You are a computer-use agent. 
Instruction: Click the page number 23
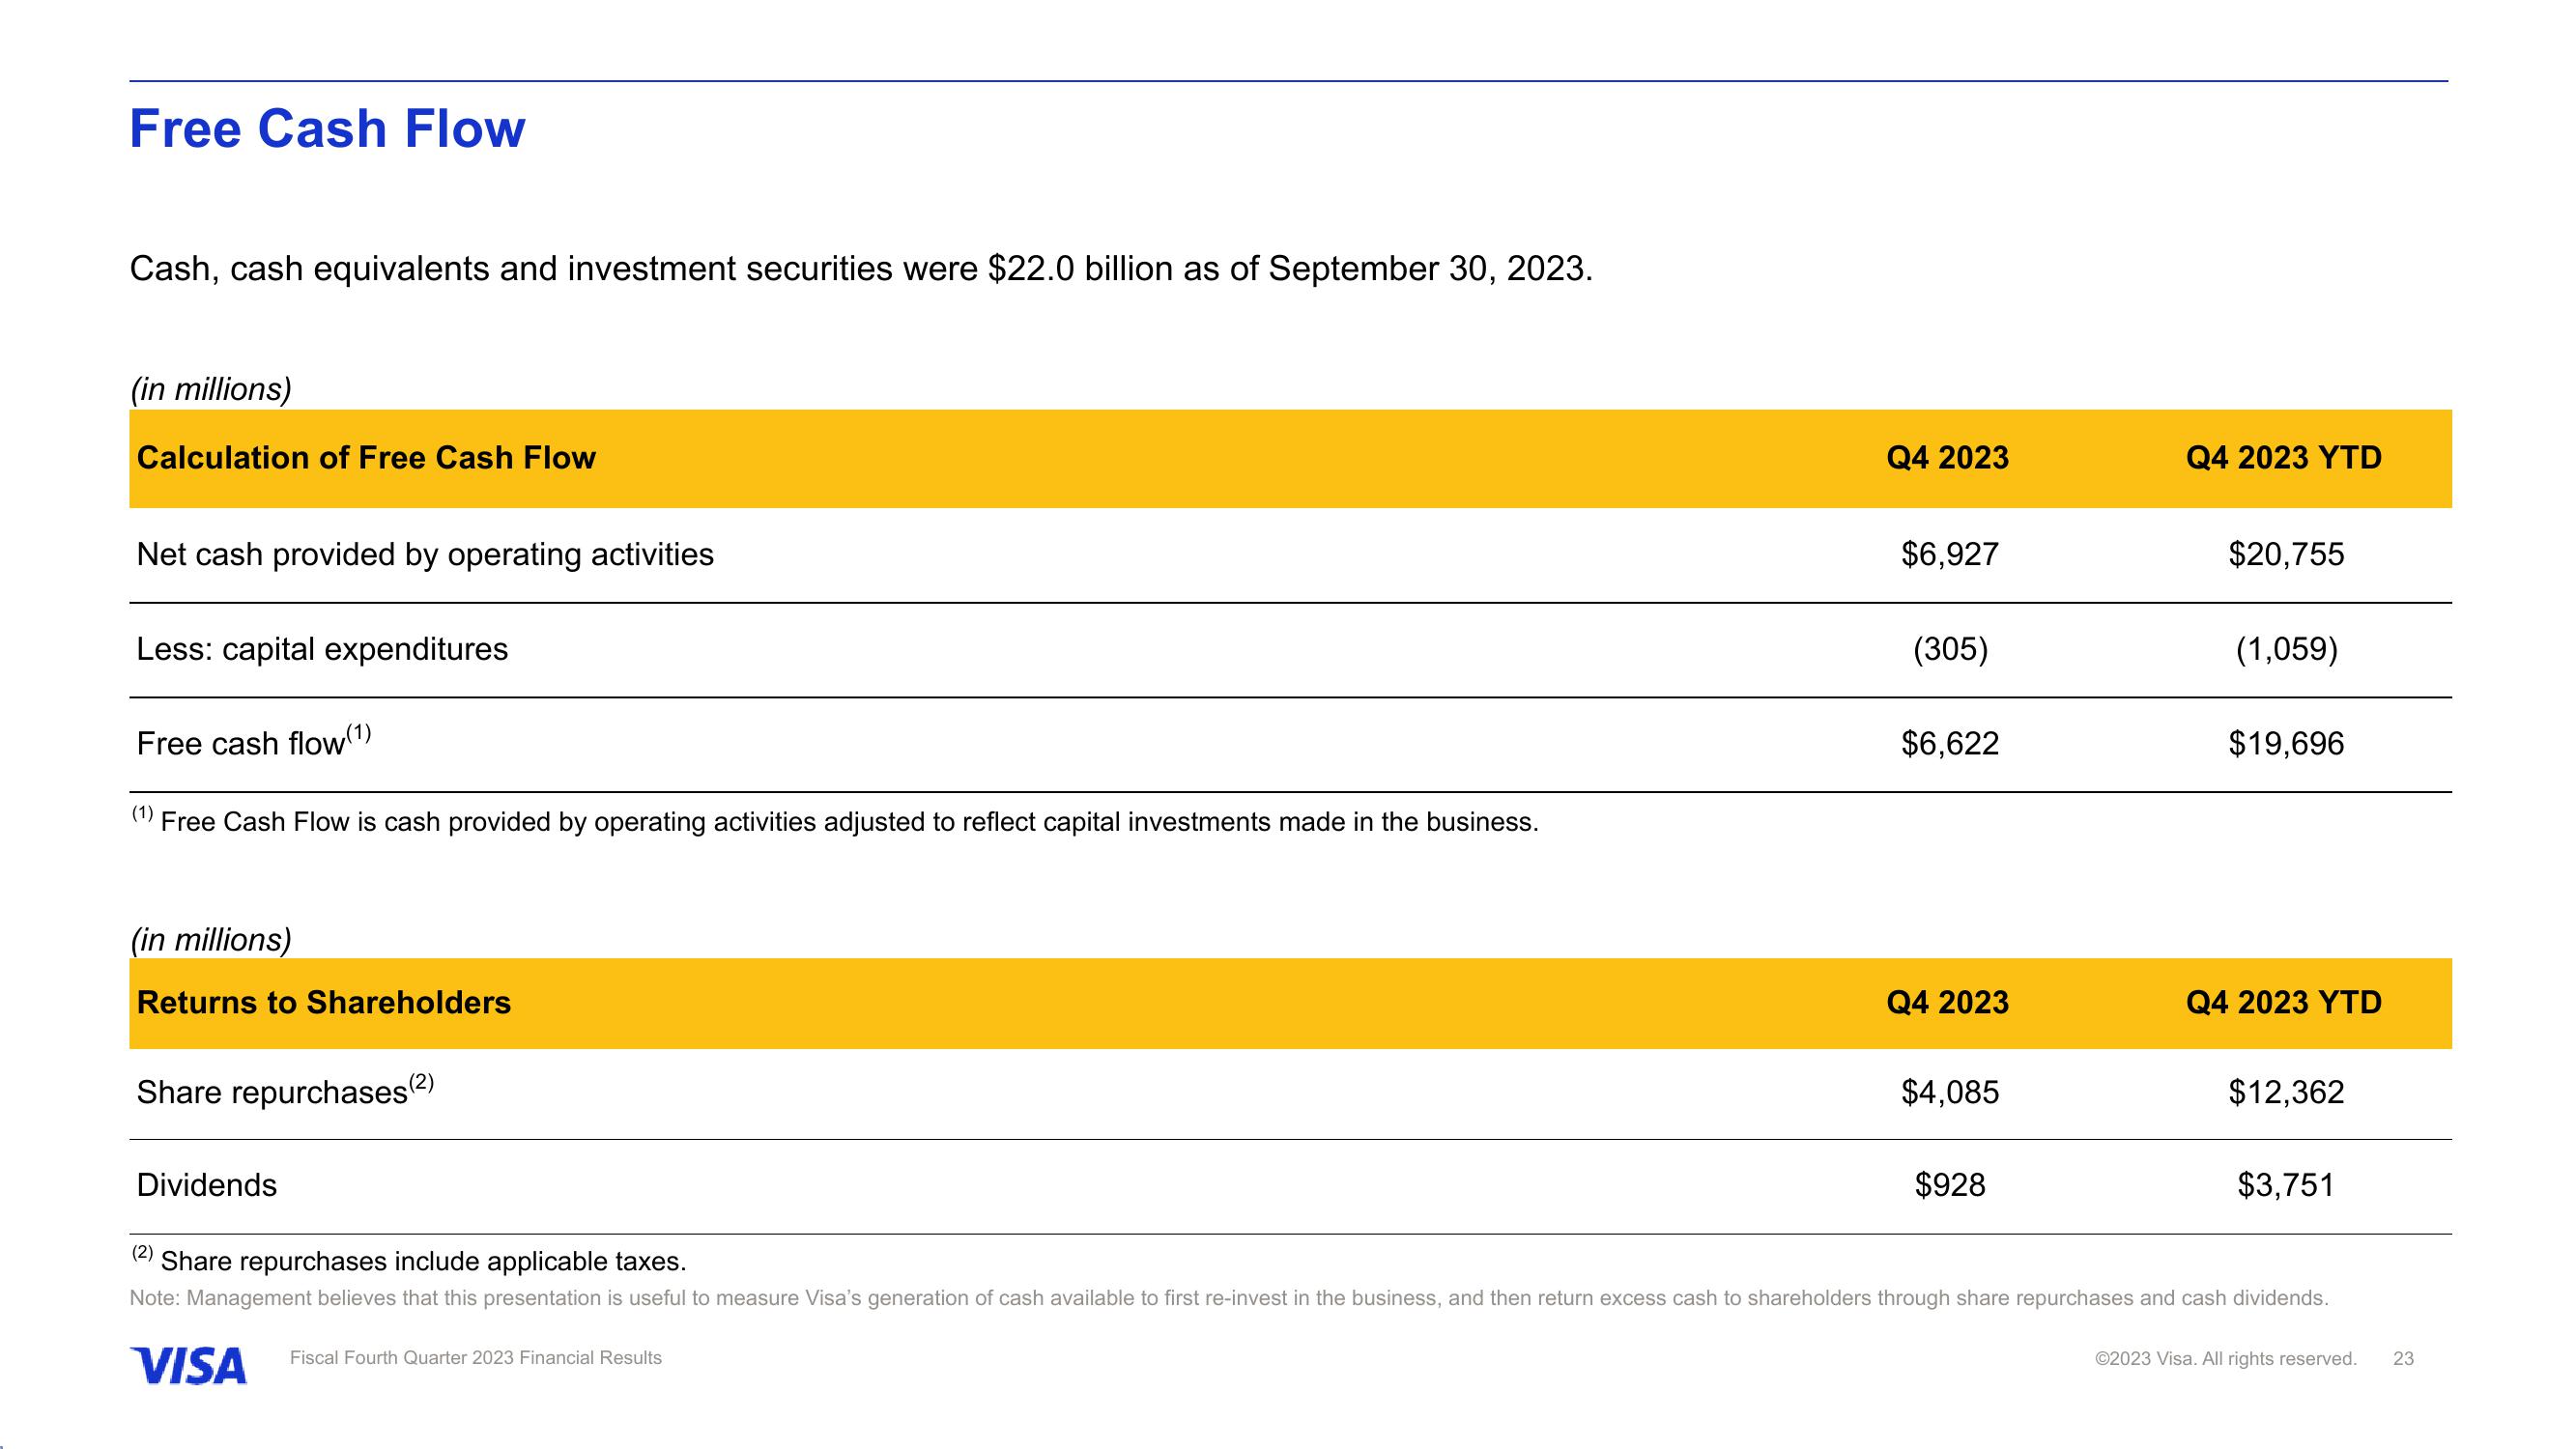(x=2403, y=1359)
